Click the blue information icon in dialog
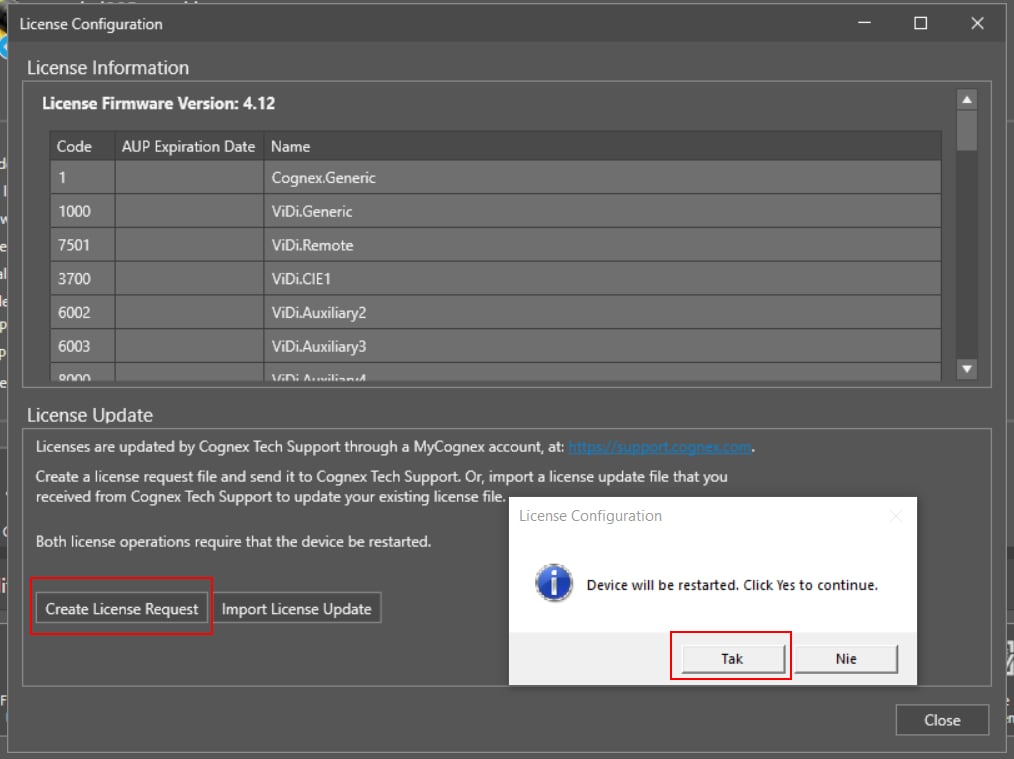The height and width of the screenshot is (759, 1014). 554,583
